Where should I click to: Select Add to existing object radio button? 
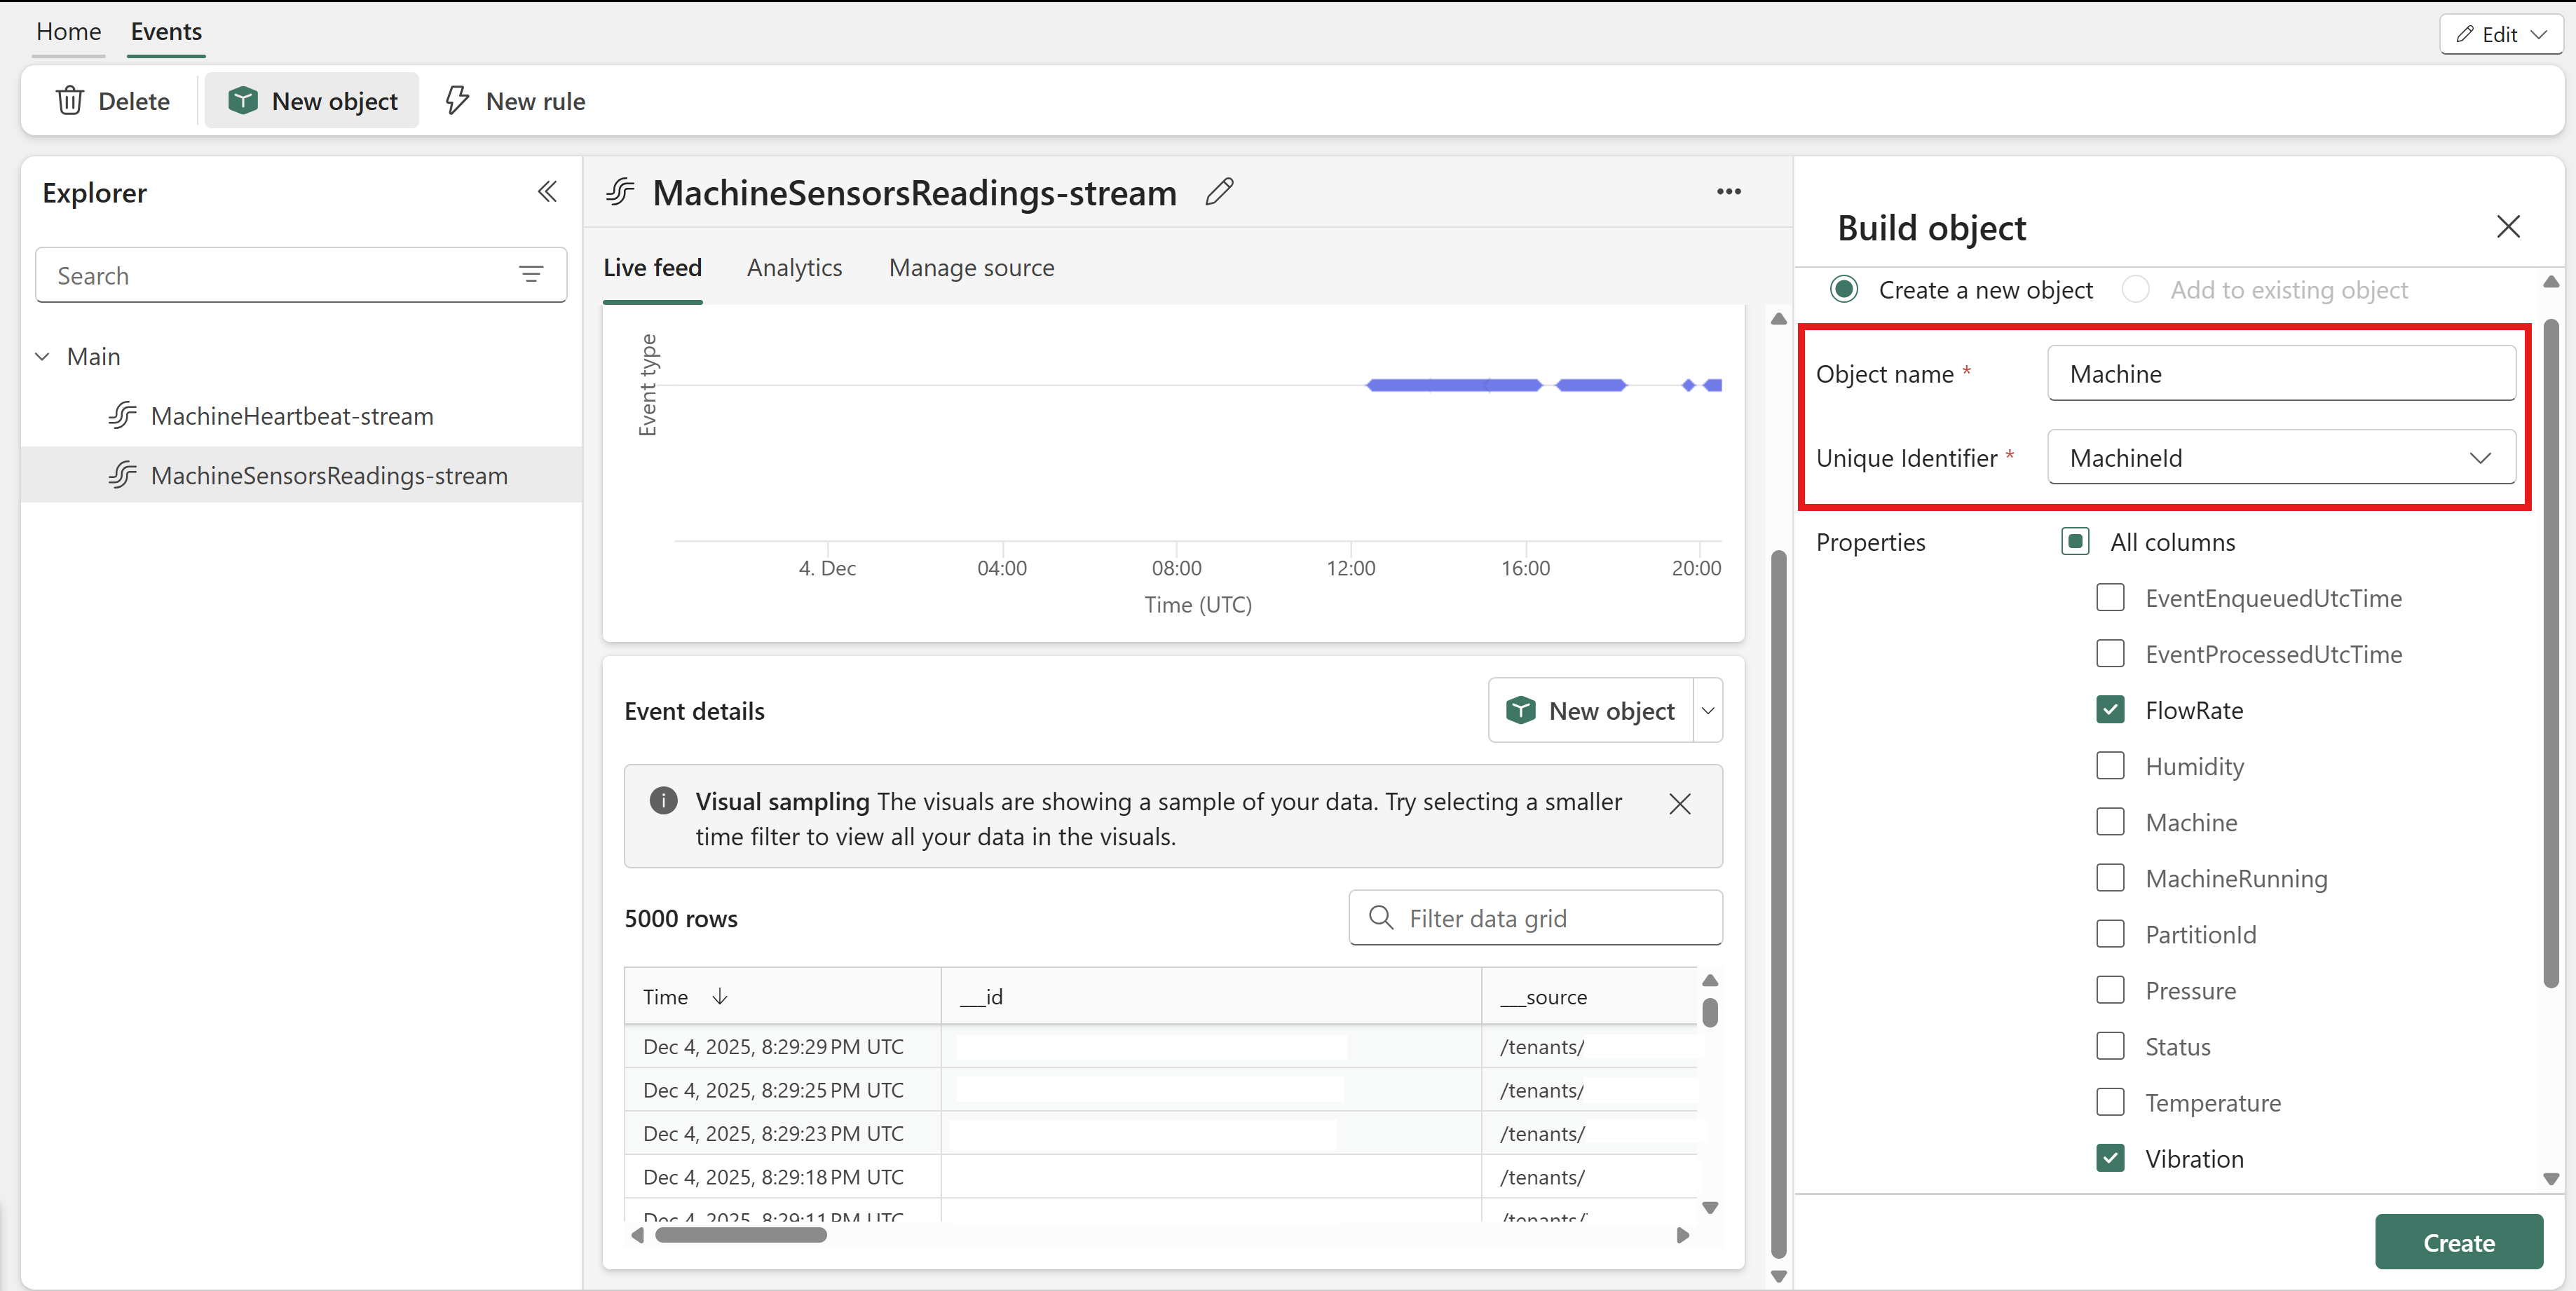coord(2136,290)
